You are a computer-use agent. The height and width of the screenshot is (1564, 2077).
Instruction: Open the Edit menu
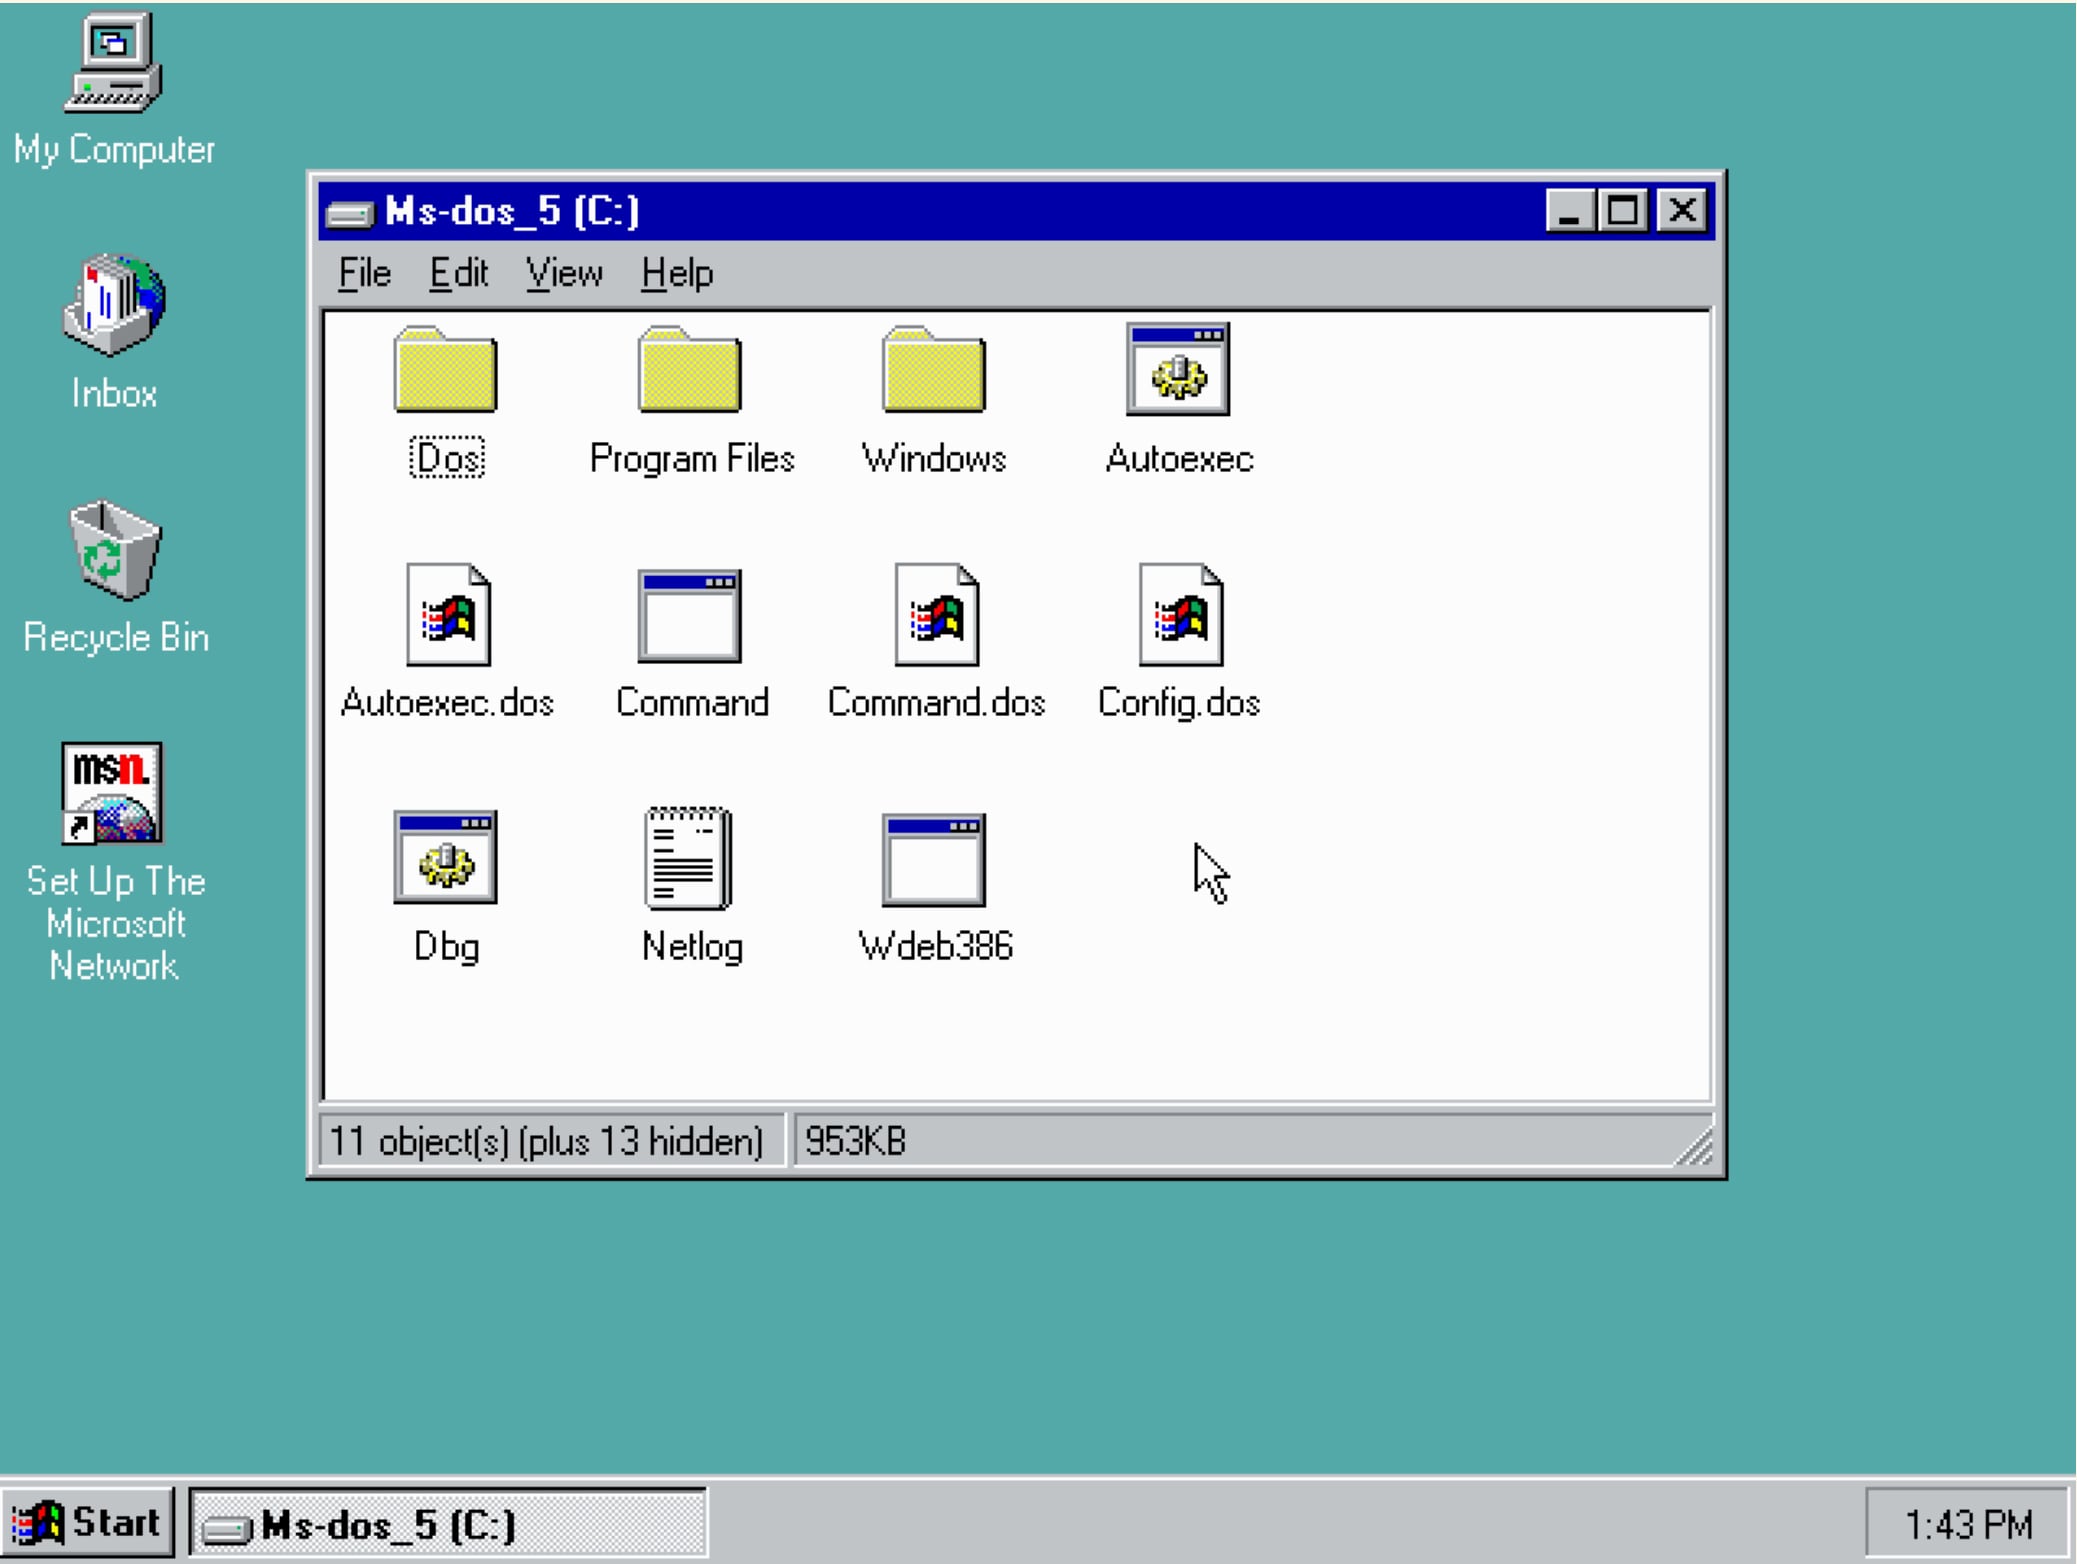point(458,273)
